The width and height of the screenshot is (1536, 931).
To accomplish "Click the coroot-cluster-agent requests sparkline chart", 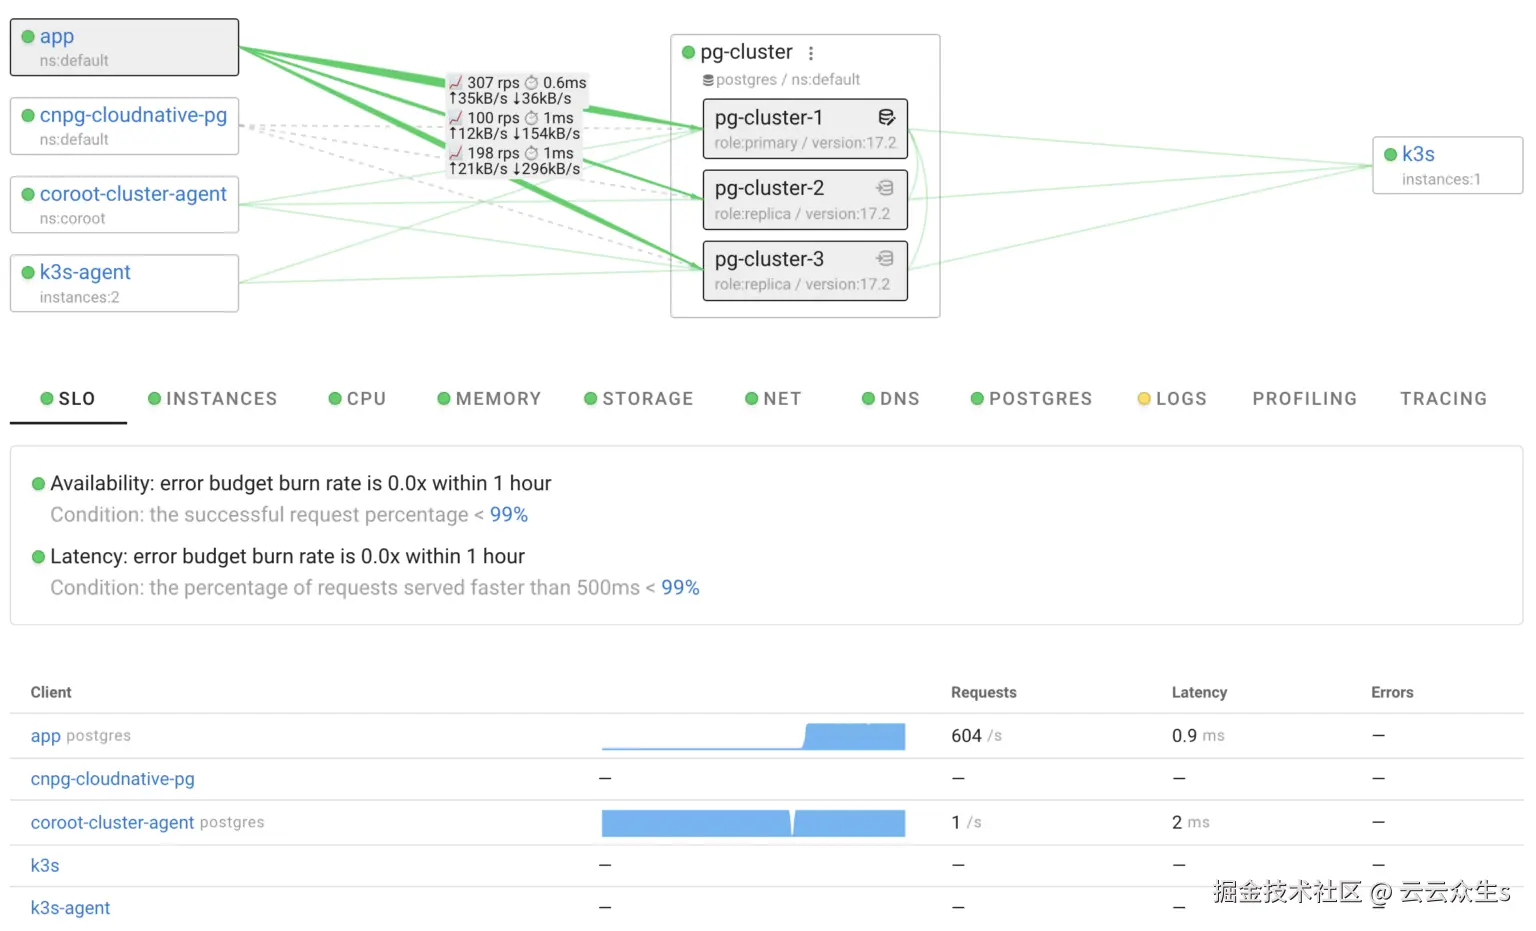I will [753, 823].
